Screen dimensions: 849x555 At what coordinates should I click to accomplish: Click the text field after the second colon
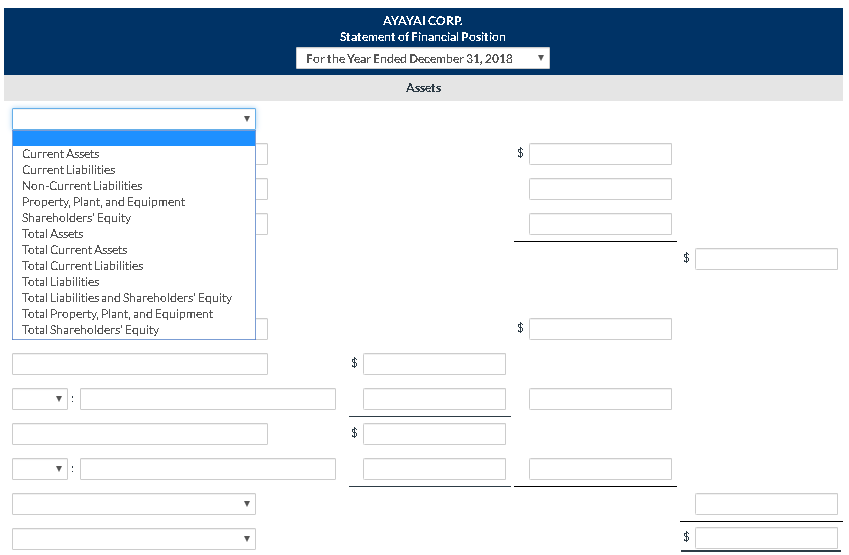[x=208, y=469]
